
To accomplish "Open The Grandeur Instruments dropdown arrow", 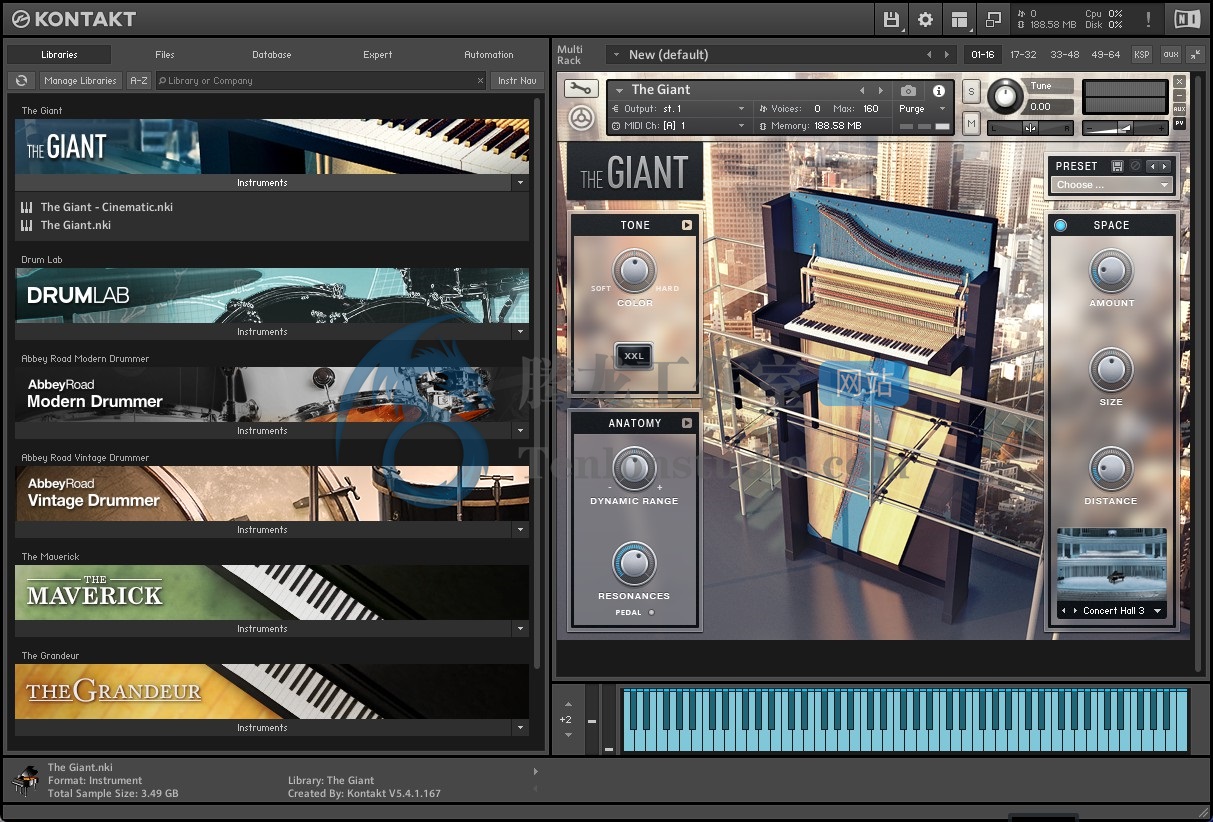I will (520, 728).
